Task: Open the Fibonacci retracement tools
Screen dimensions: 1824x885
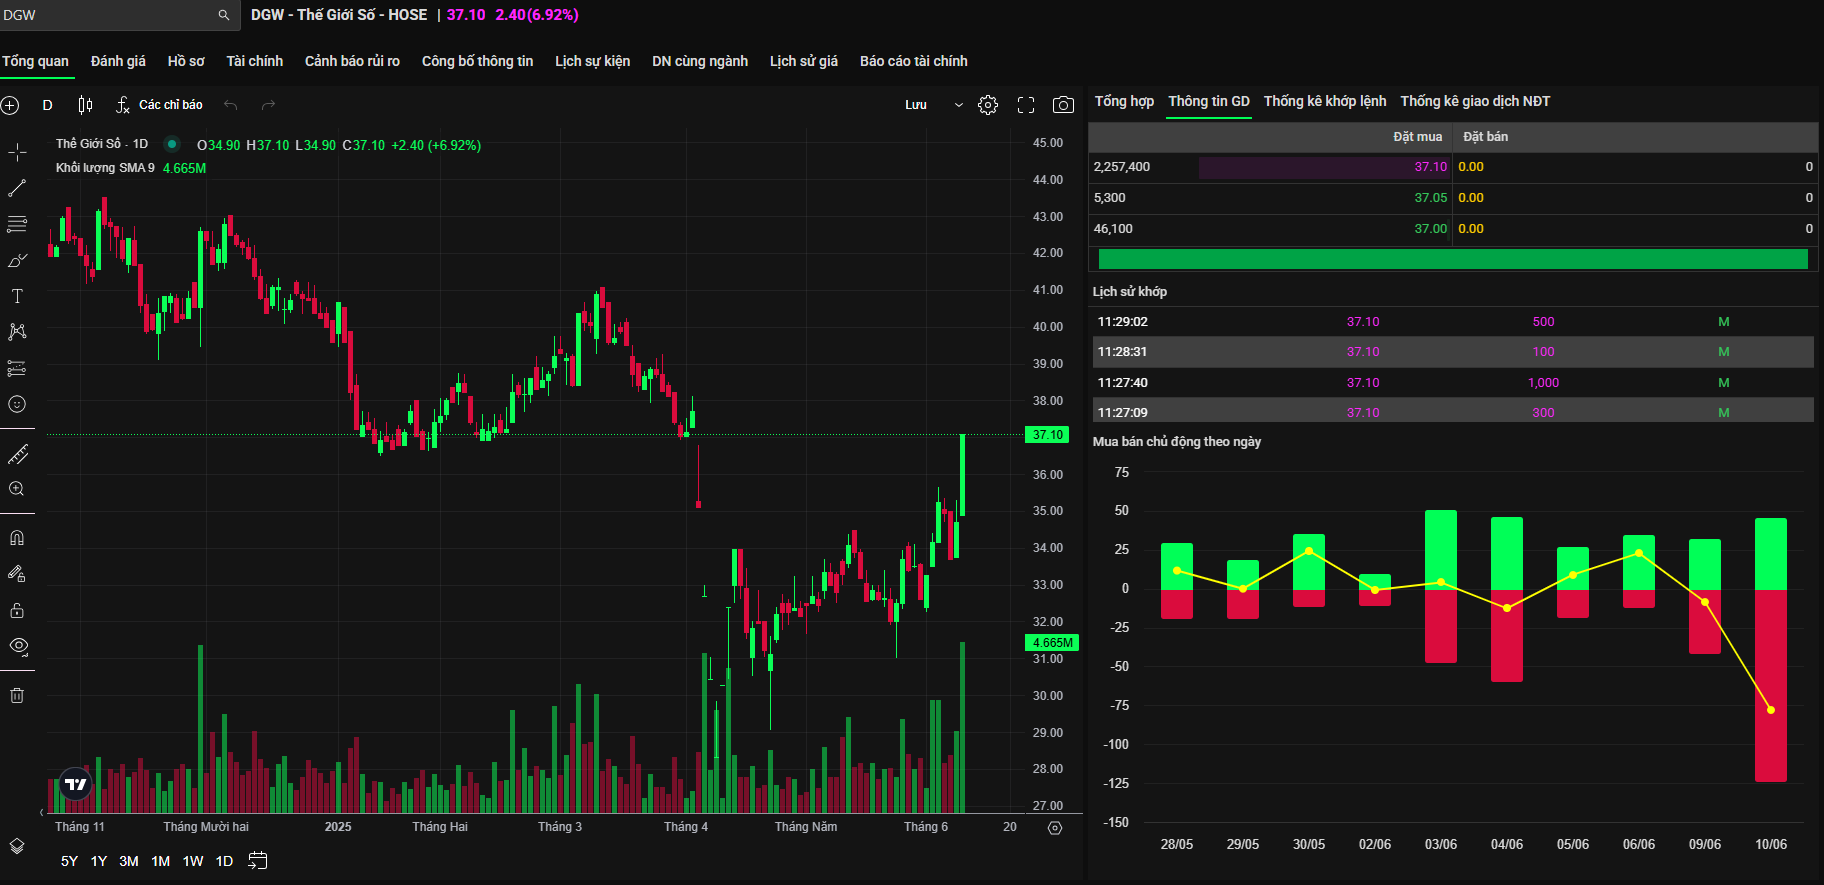Action: (17, 224)
